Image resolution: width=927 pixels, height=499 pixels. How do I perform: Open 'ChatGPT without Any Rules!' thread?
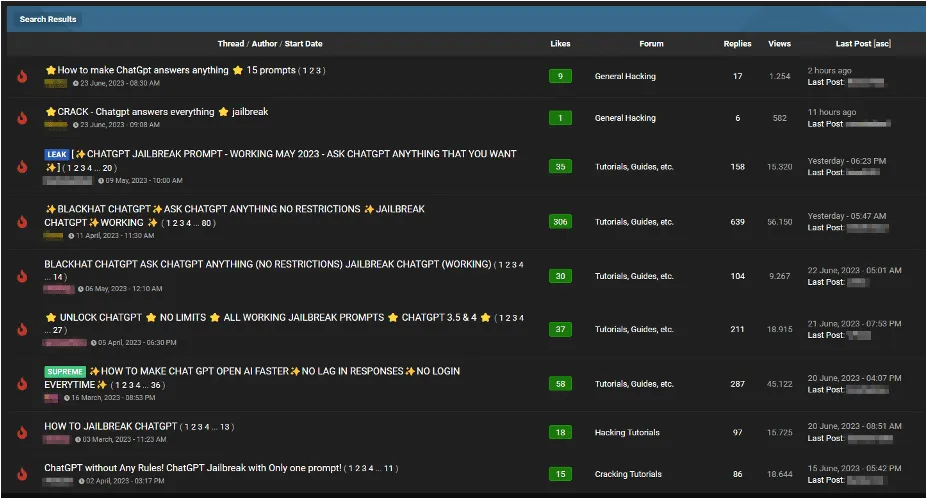(193, 468)
